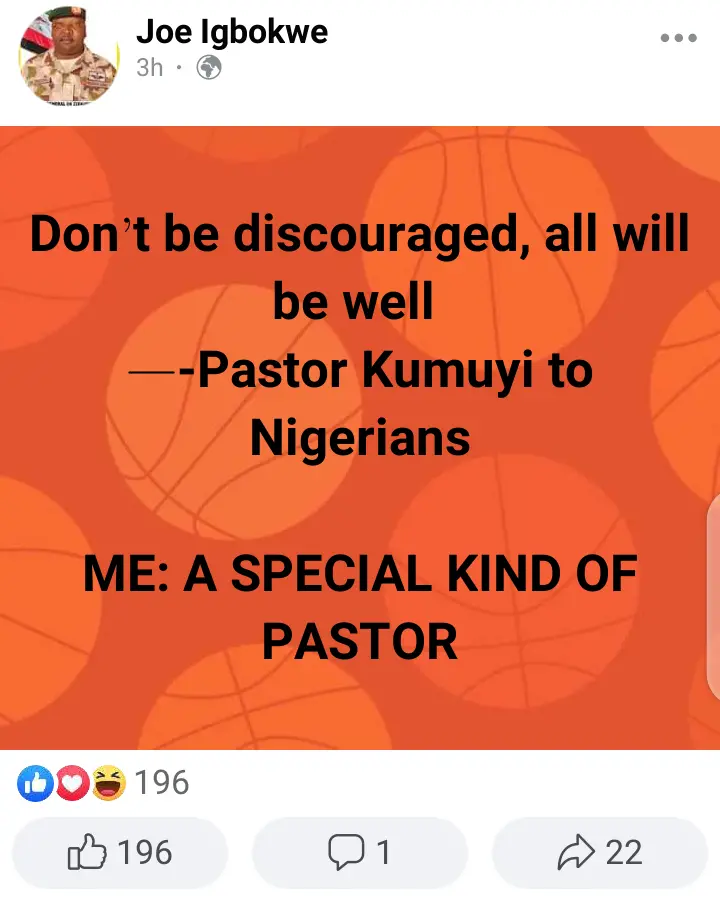This screenshot has width=720, height=900.
Task: Click the share arrow icon
Action: tap(576, 852)
